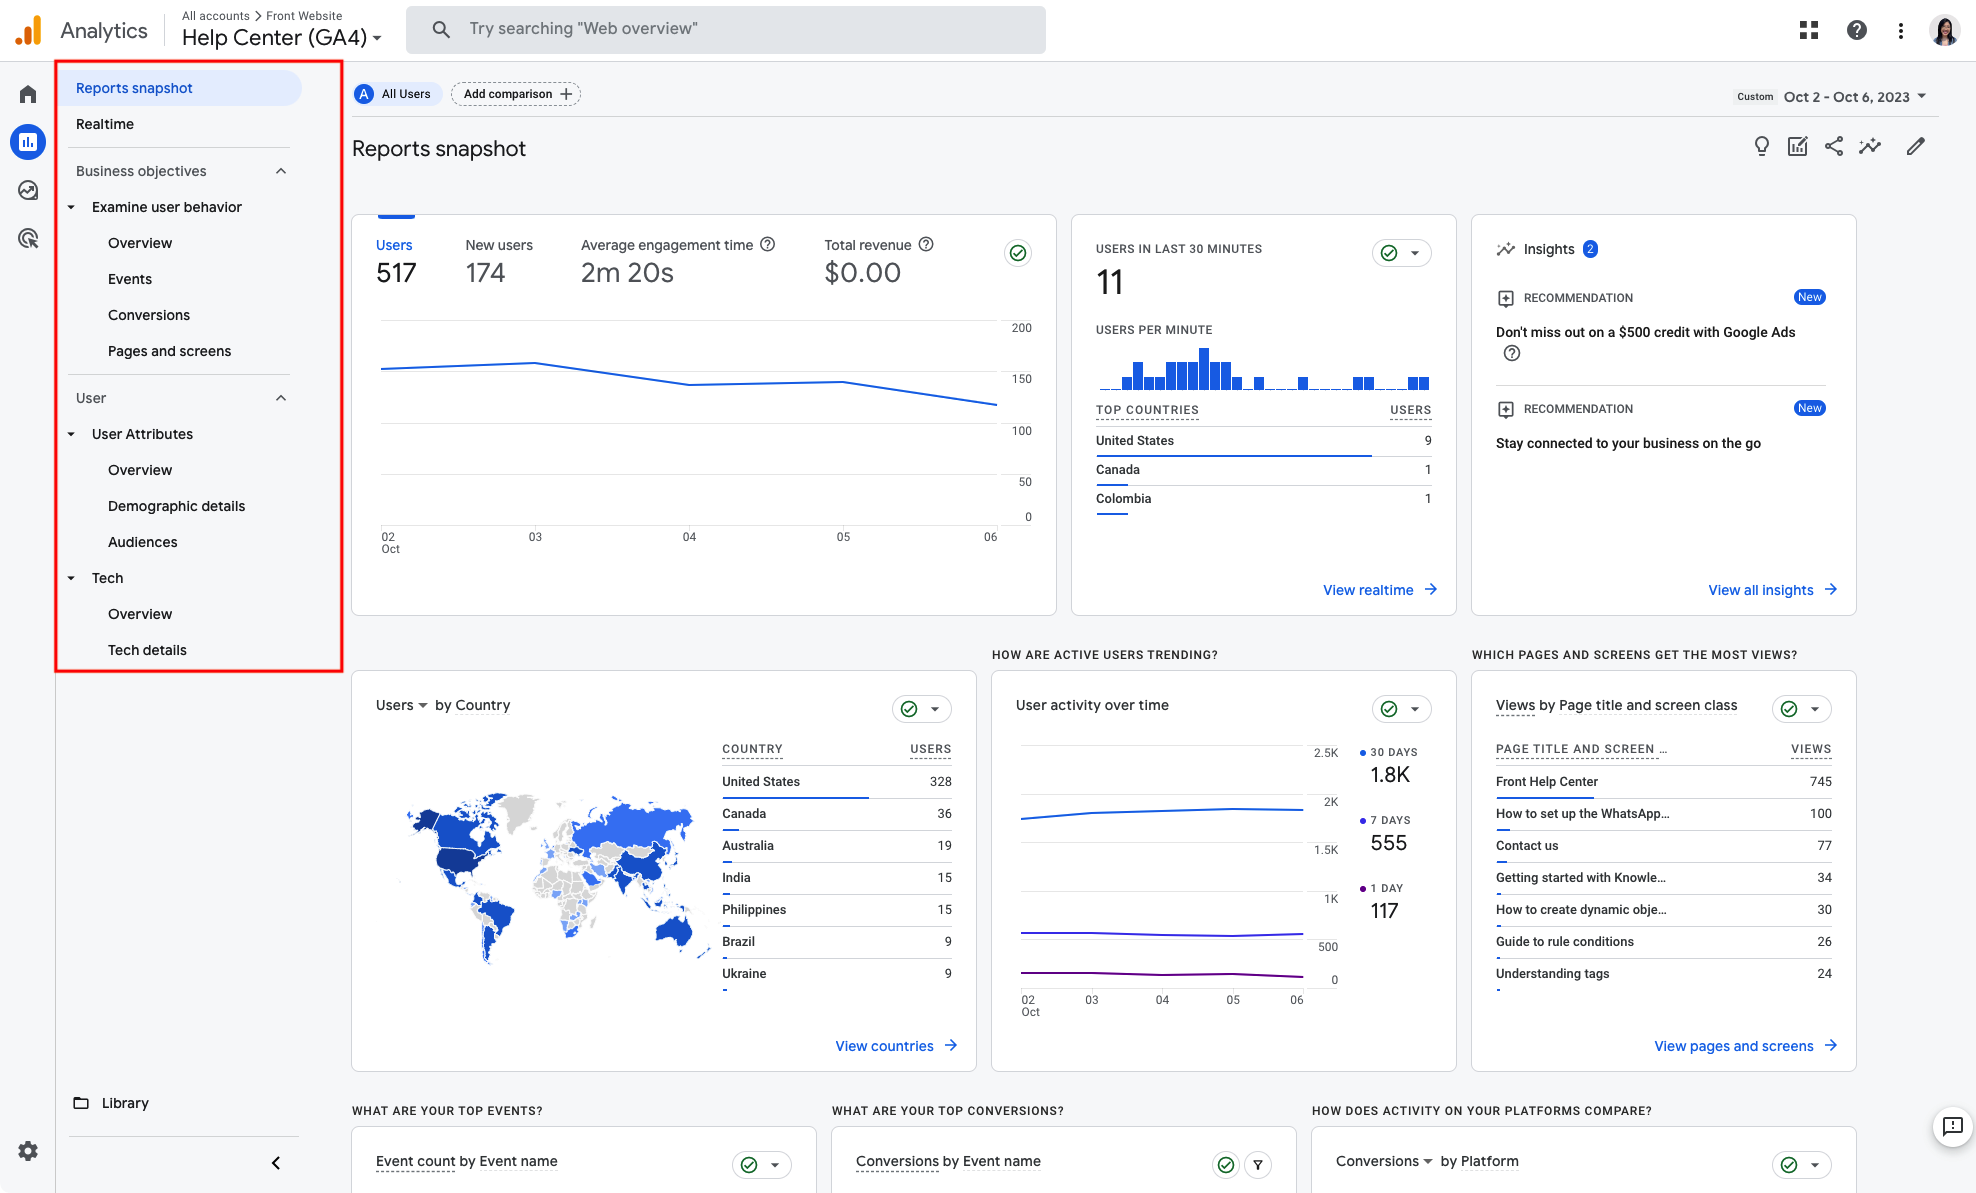Click the Customize report chart icon
Viewport: 1976px width, 1193px height.
point(1798,146)
